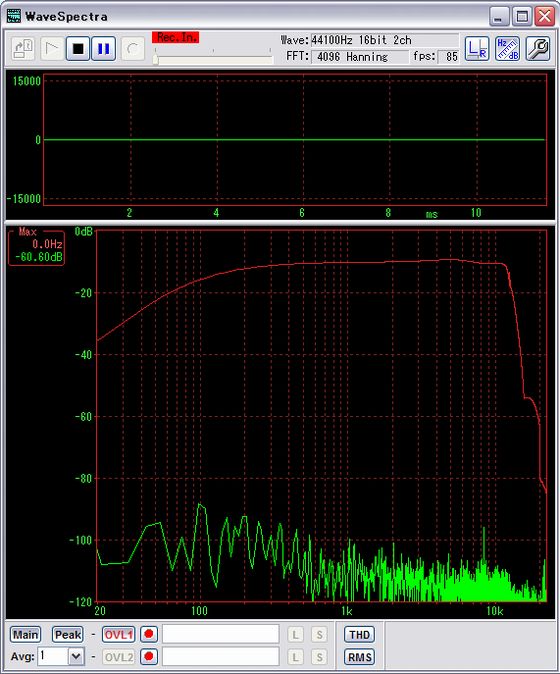Click the 15000 waveform amplitude label
The image size is (560, 674).
pyautogui.click(x=27, y=81)
